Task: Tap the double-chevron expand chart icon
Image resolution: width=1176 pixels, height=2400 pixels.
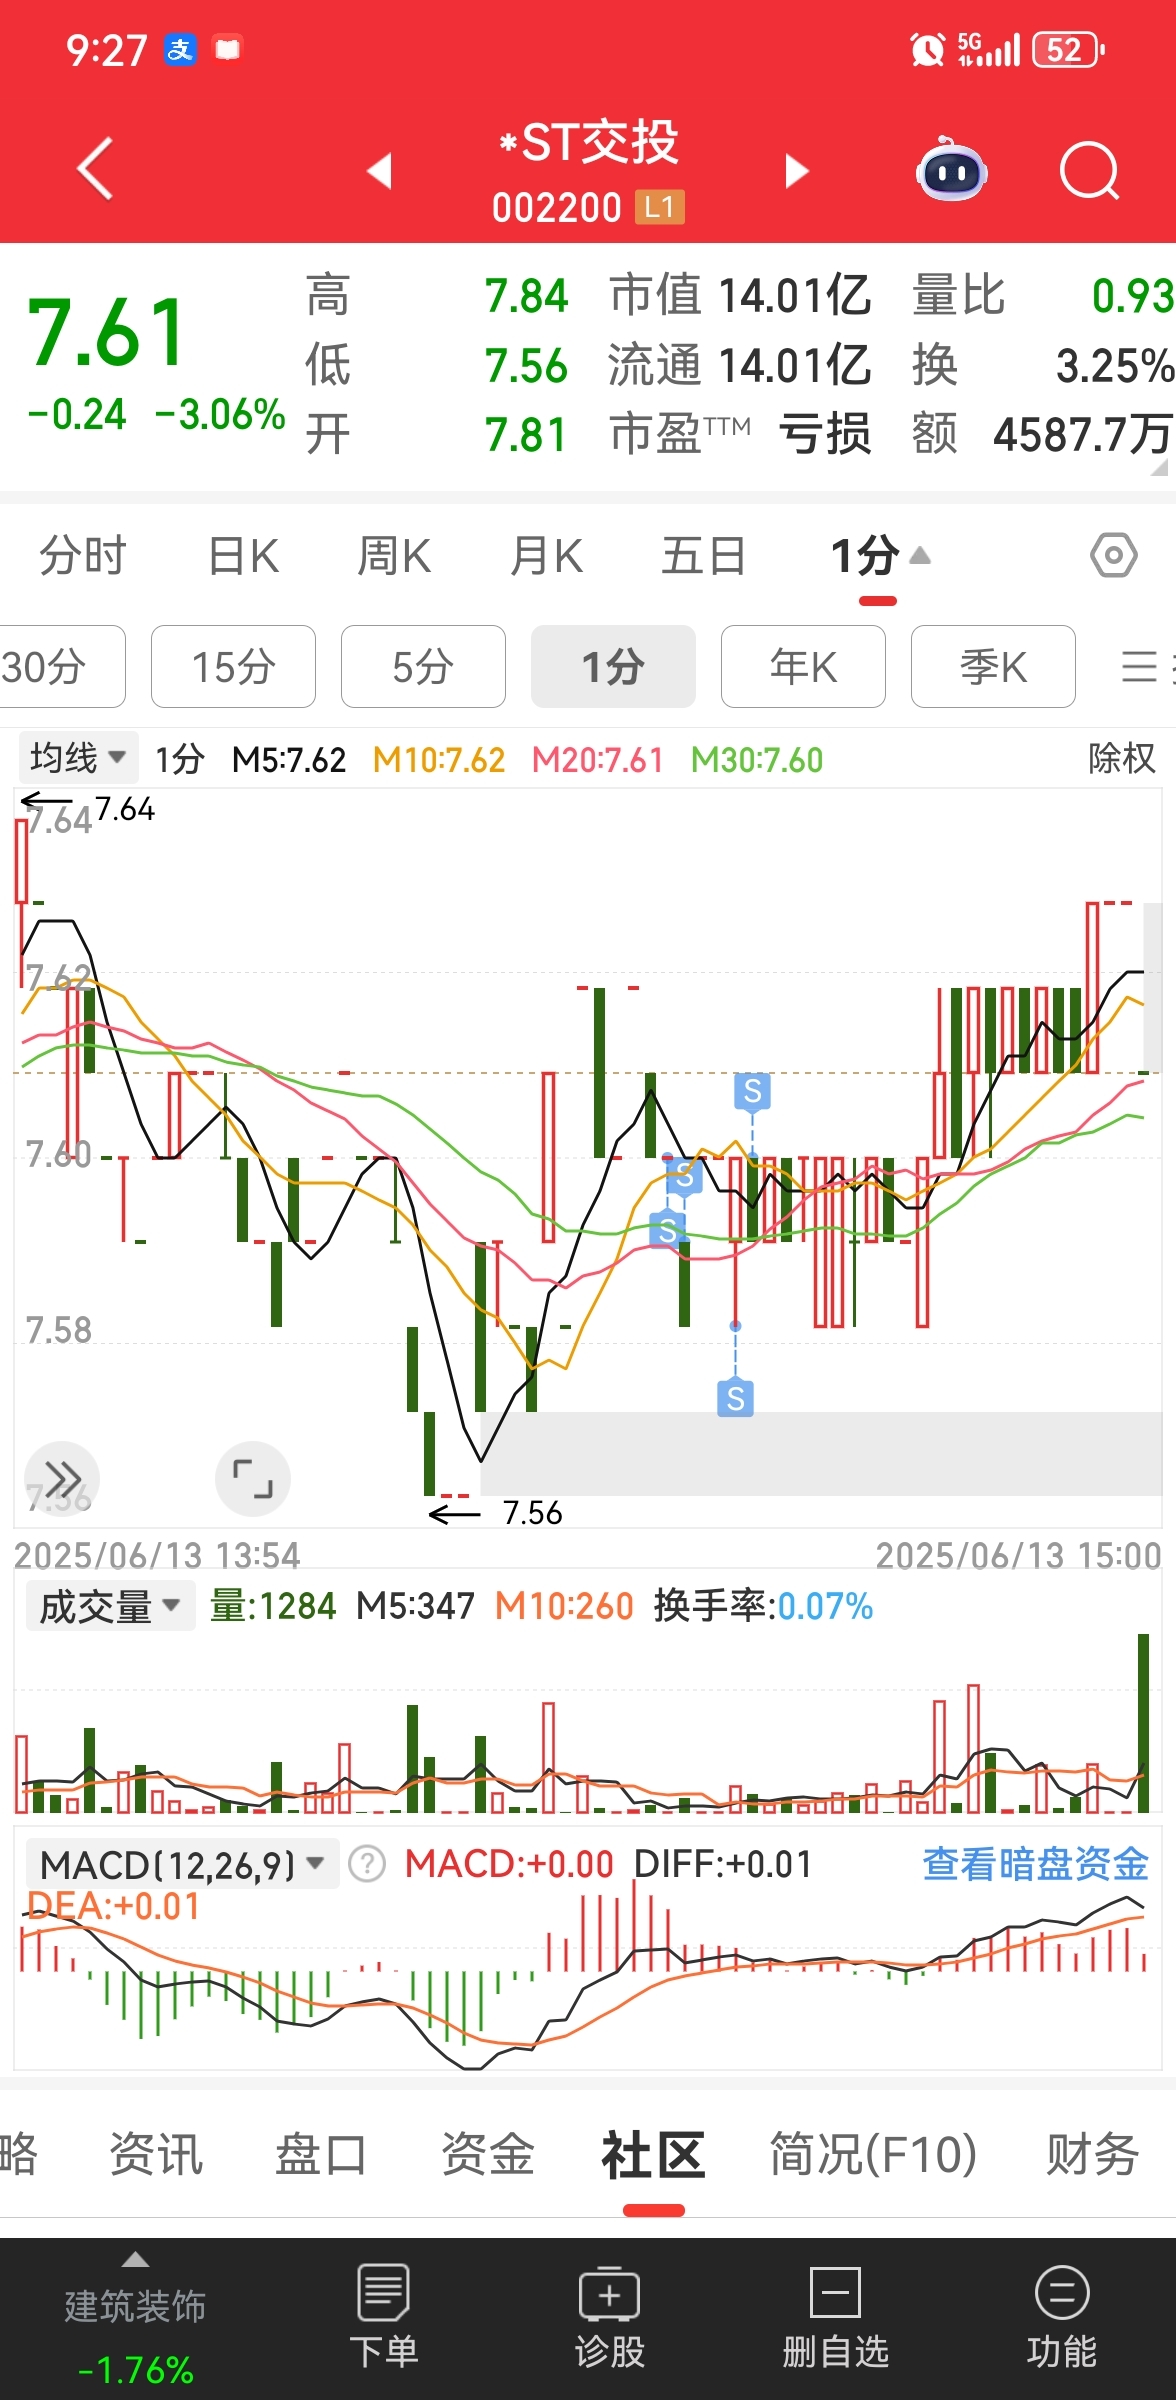Action: click(62, 1478)
